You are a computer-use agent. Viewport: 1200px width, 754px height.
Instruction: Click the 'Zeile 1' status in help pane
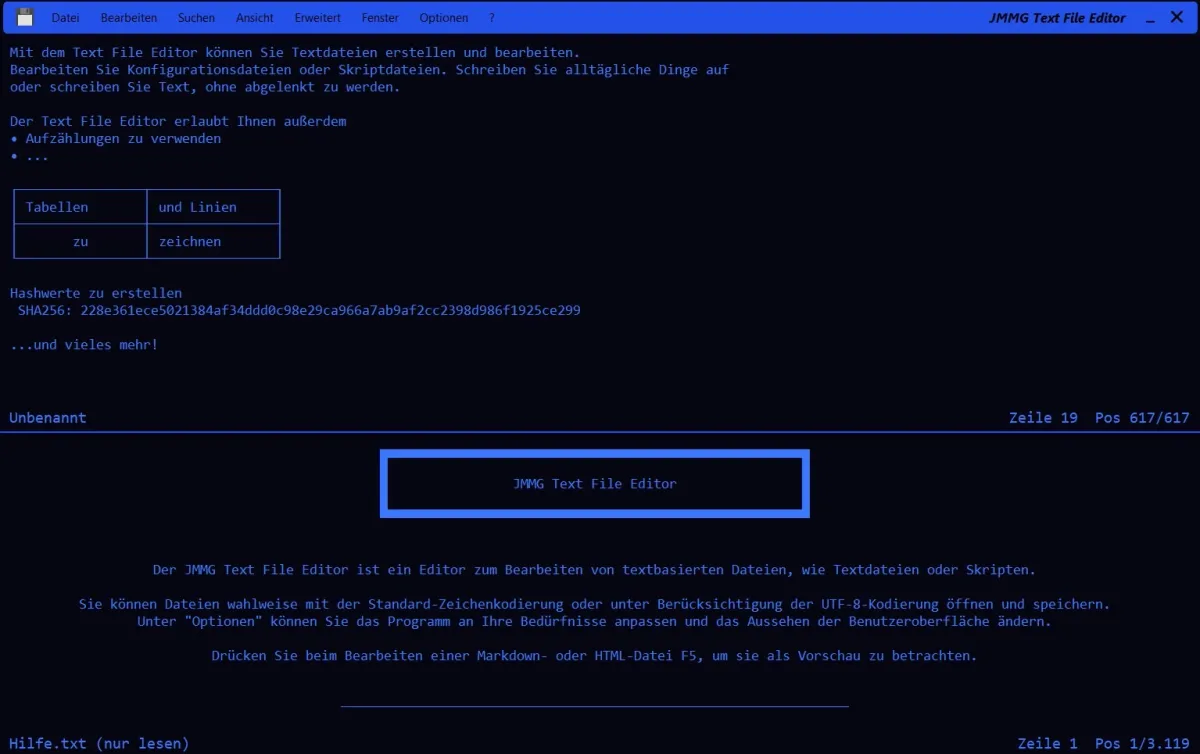[x=1047, y=744]
